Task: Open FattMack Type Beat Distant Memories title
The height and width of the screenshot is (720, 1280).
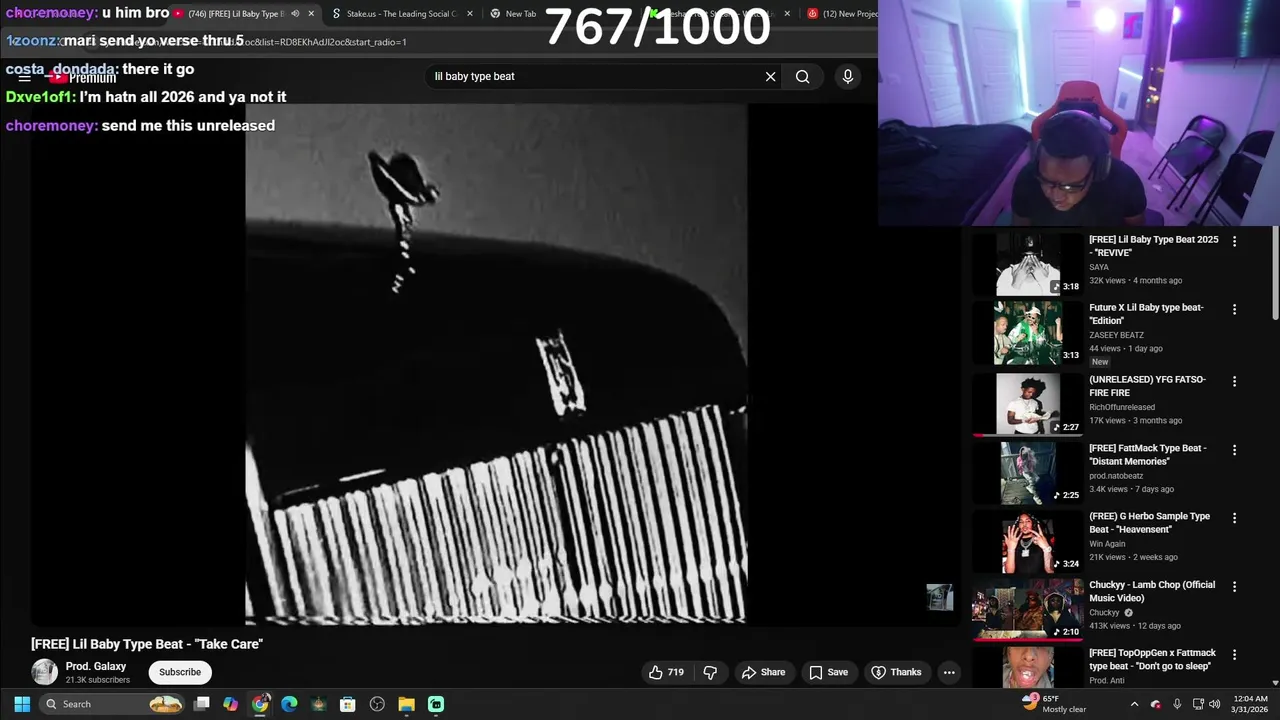Action: 1148,455
